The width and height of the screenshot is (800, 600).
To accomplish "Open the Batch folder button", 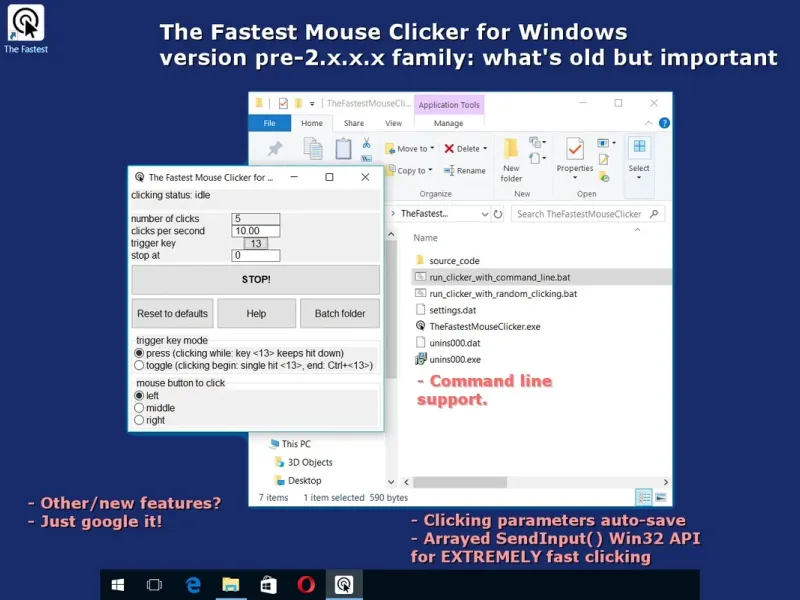I will (340, 313).
